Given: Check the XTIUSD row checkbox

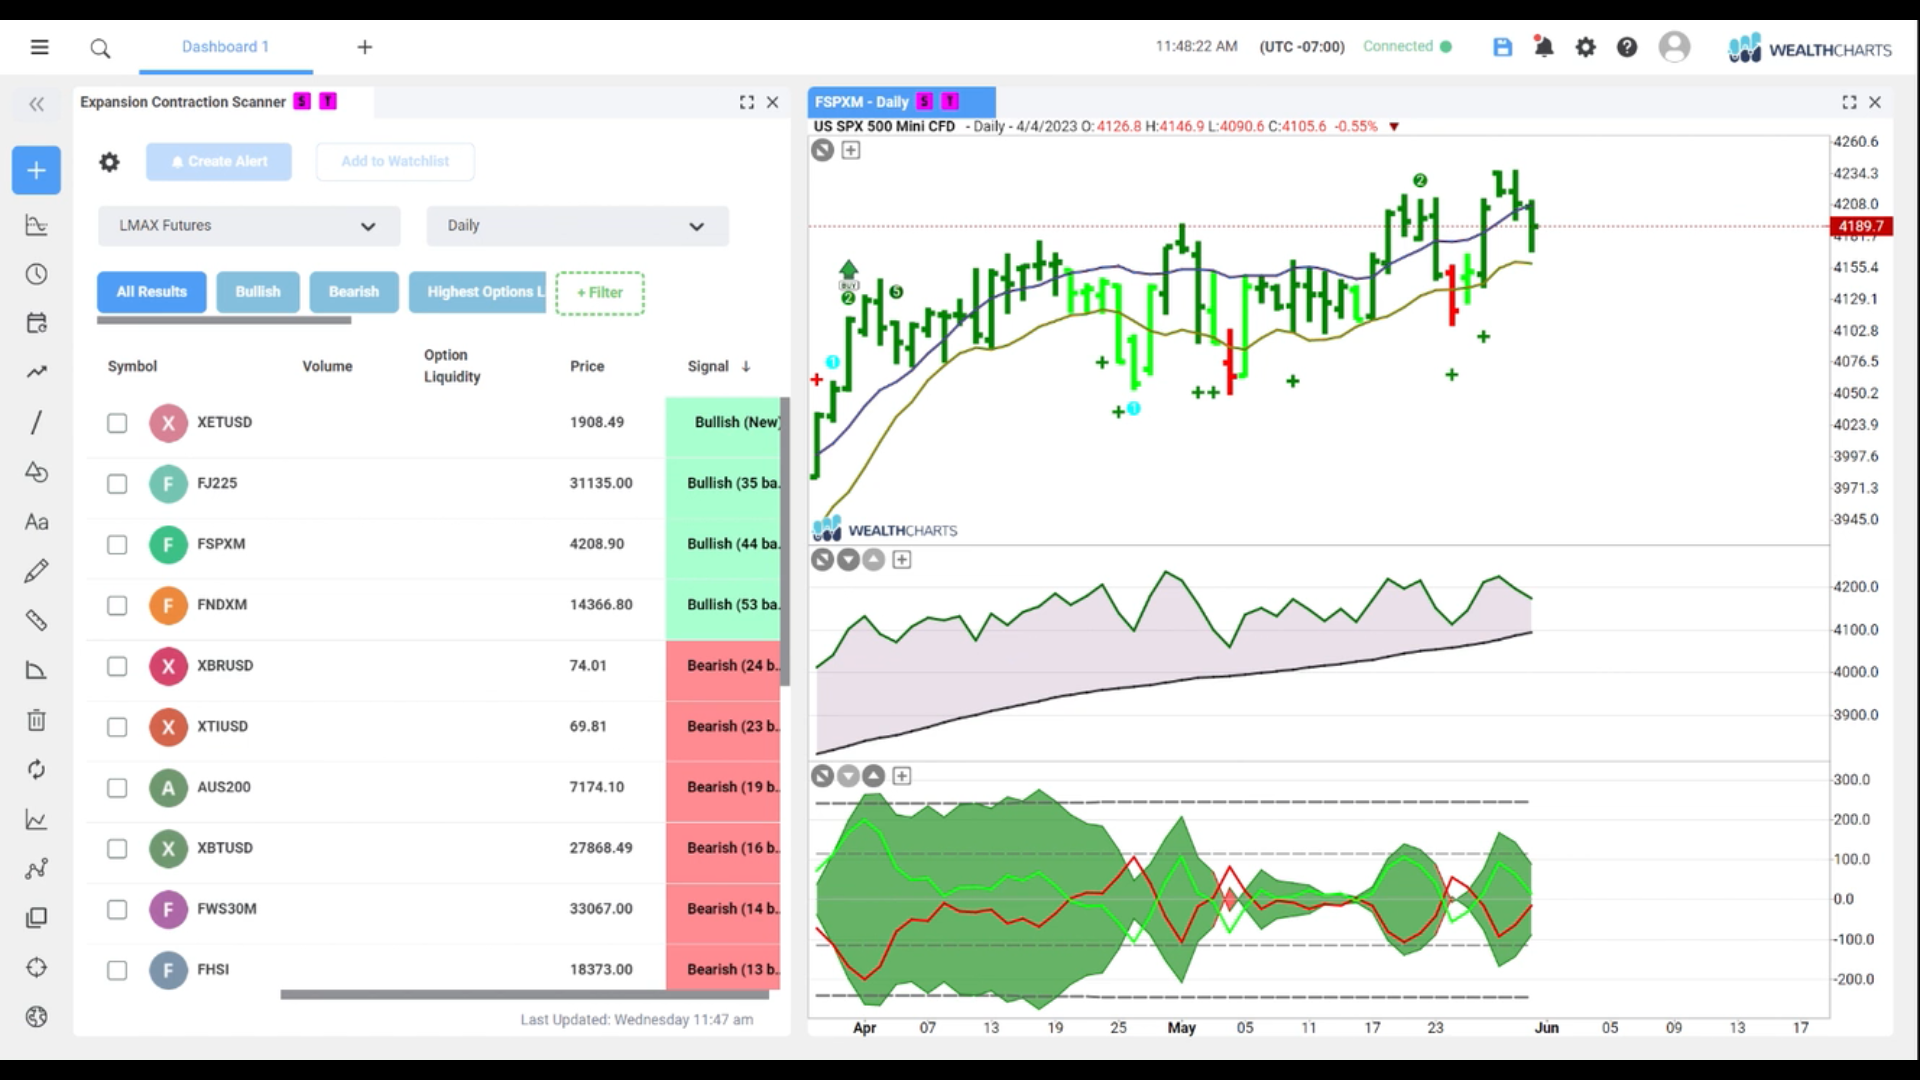Looking at the screenshot, I should (117, 727).
